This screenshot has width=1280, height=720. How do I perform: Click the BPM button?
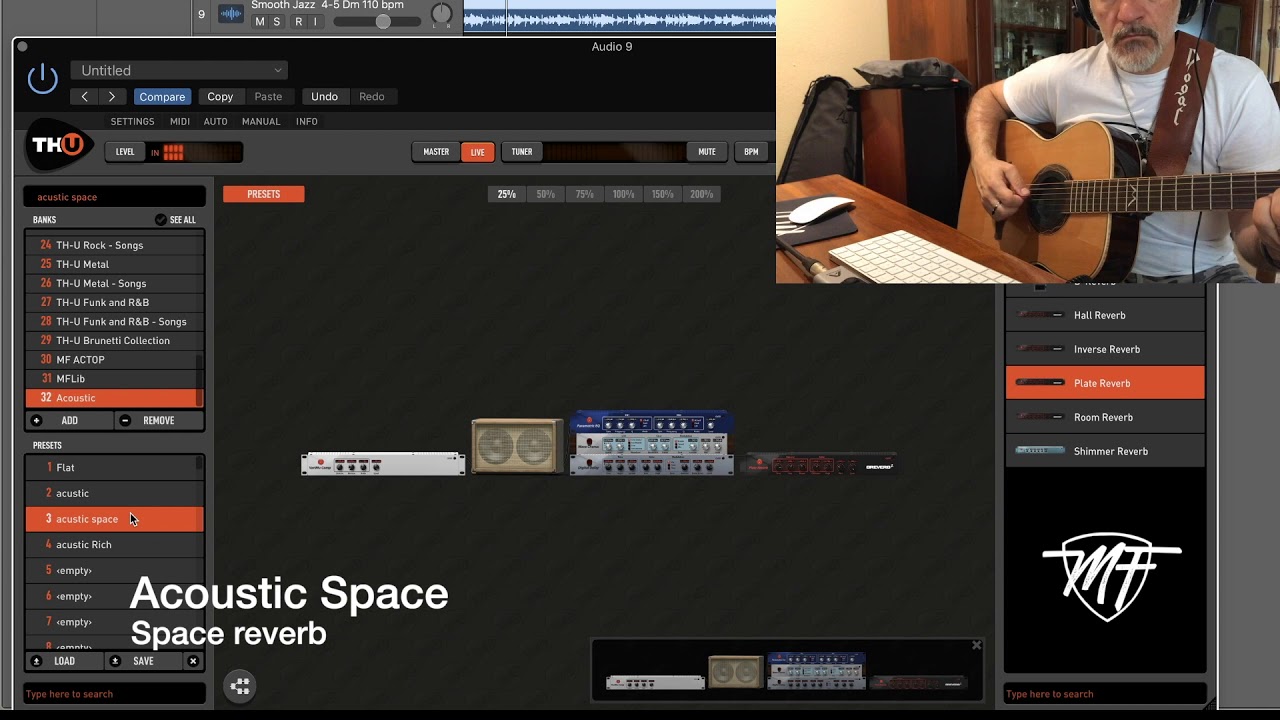tap(751, 152)
